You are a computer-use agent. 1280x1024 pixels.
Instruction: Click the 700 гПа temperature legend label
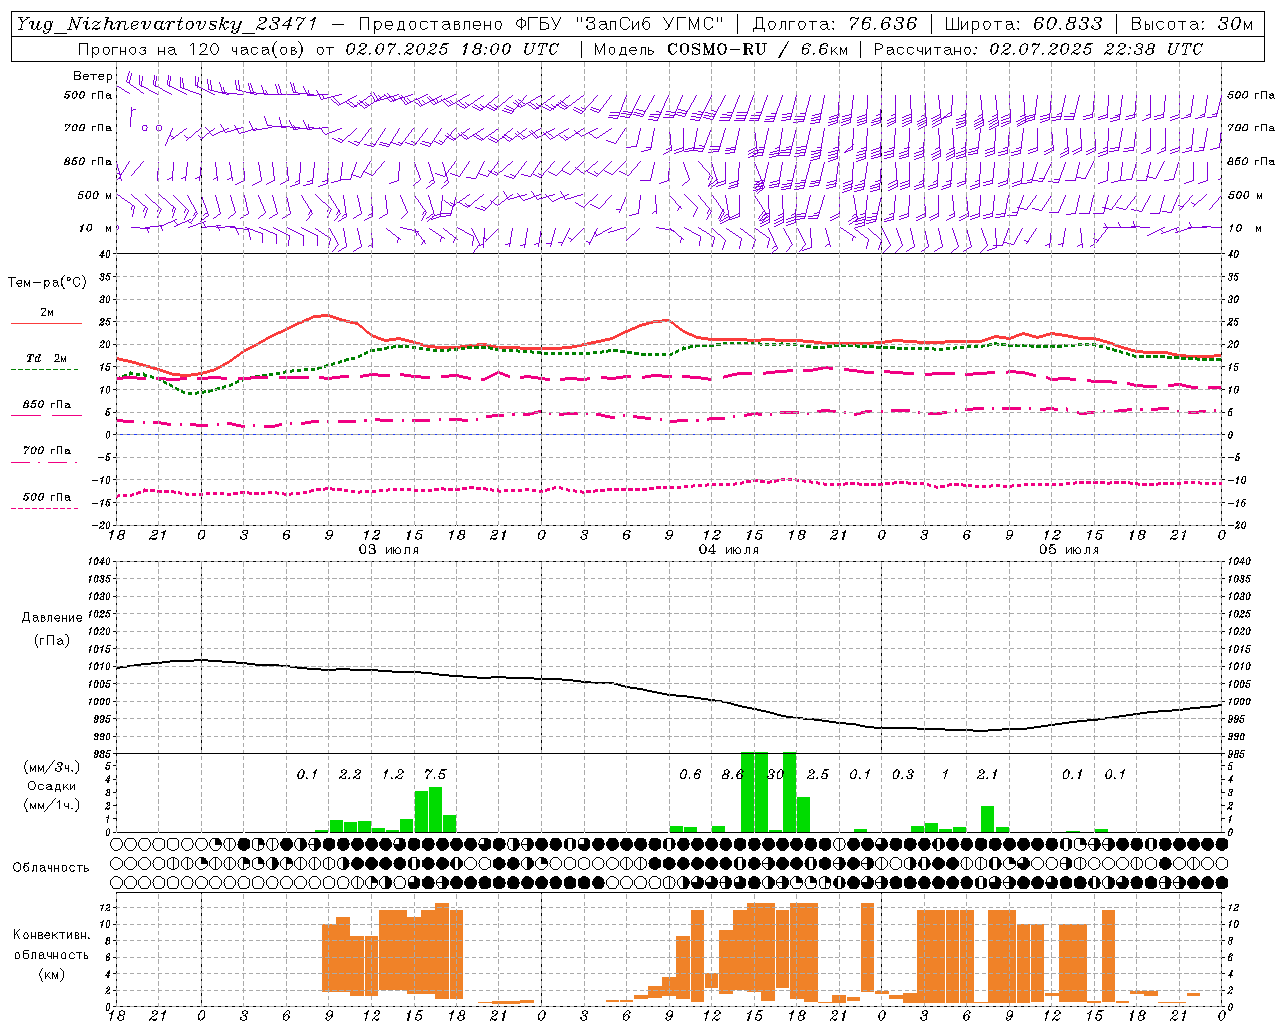coord(47,450)
